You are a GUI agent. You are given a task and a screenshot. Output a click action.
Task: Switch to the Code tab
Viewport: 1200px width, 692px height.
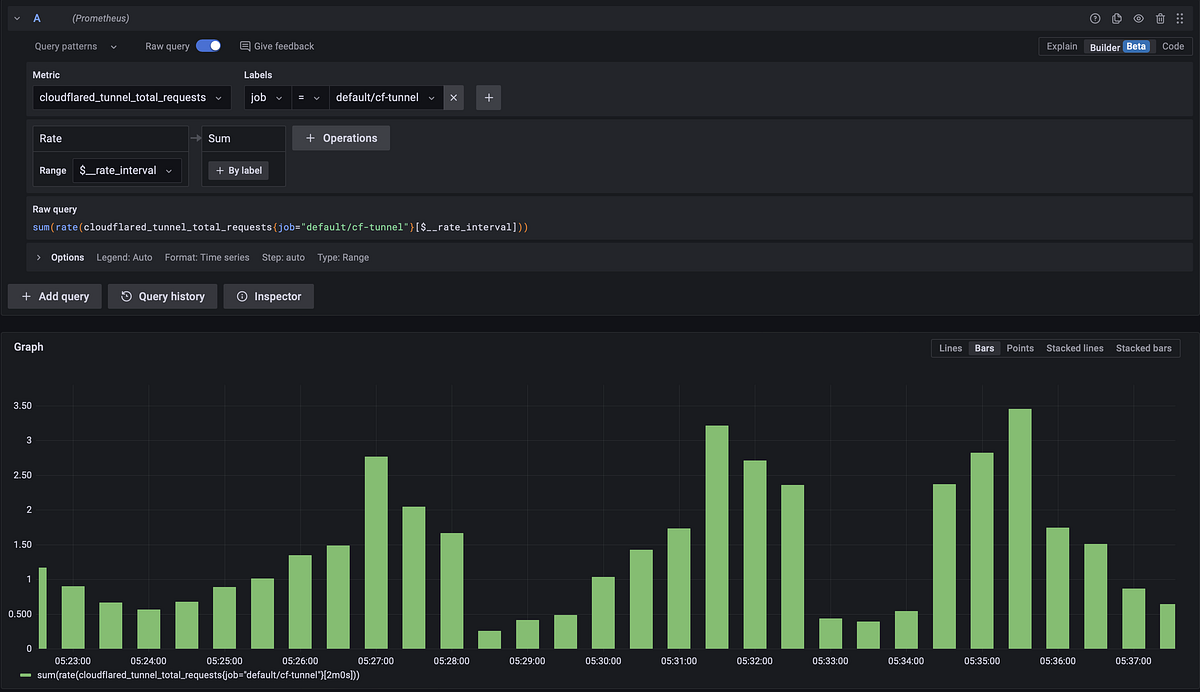(x=1172, y=46)
